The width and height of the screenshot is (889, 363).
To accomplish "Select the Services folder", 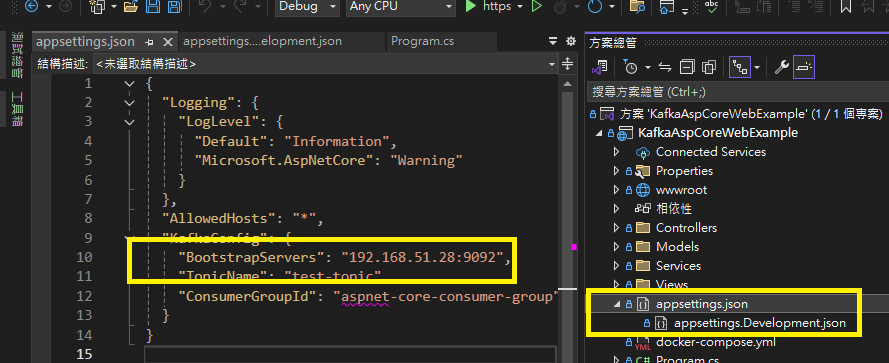I will pos(678,265).
